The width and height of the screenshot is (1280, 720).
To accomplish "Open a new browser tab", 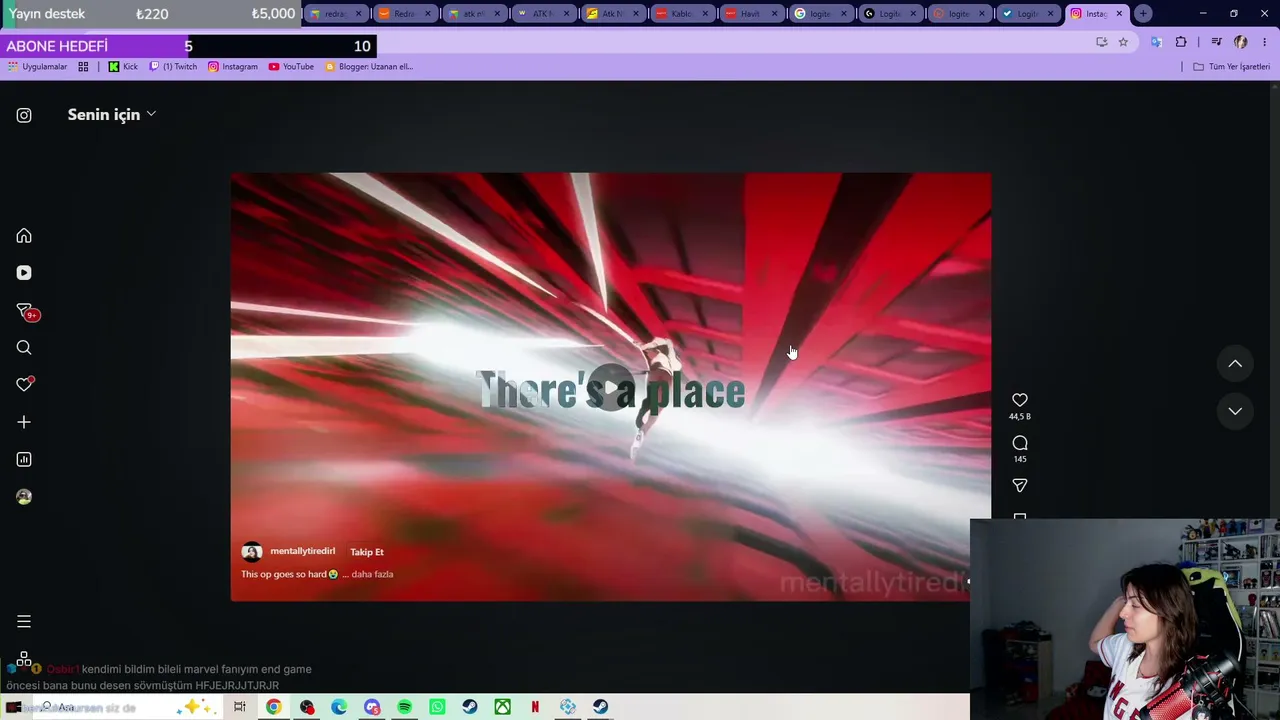I will [1143, 14].
